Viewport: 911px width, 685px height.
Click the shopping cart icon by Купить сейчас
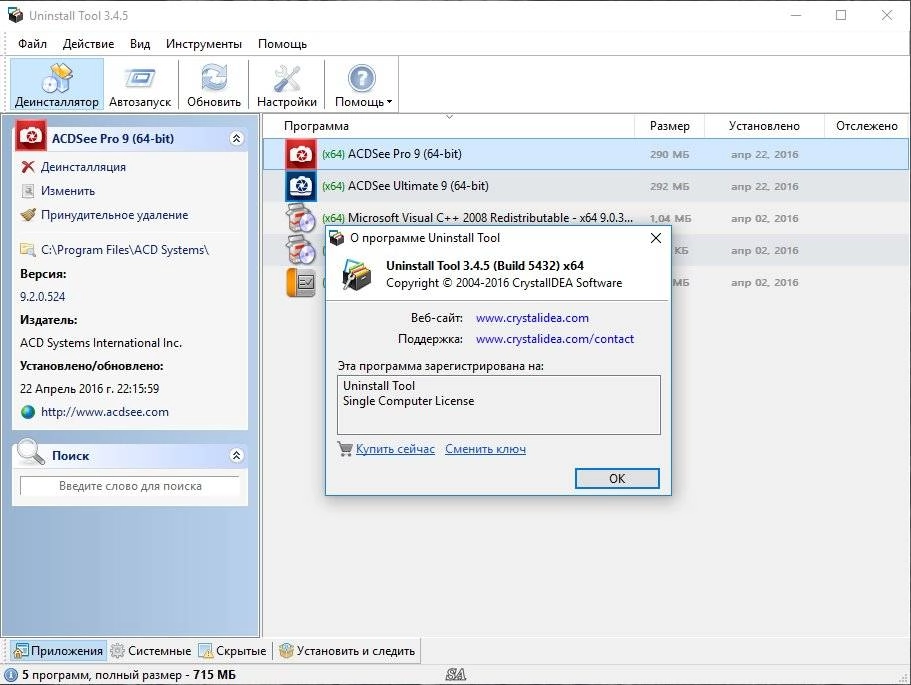tap(345, 449)
